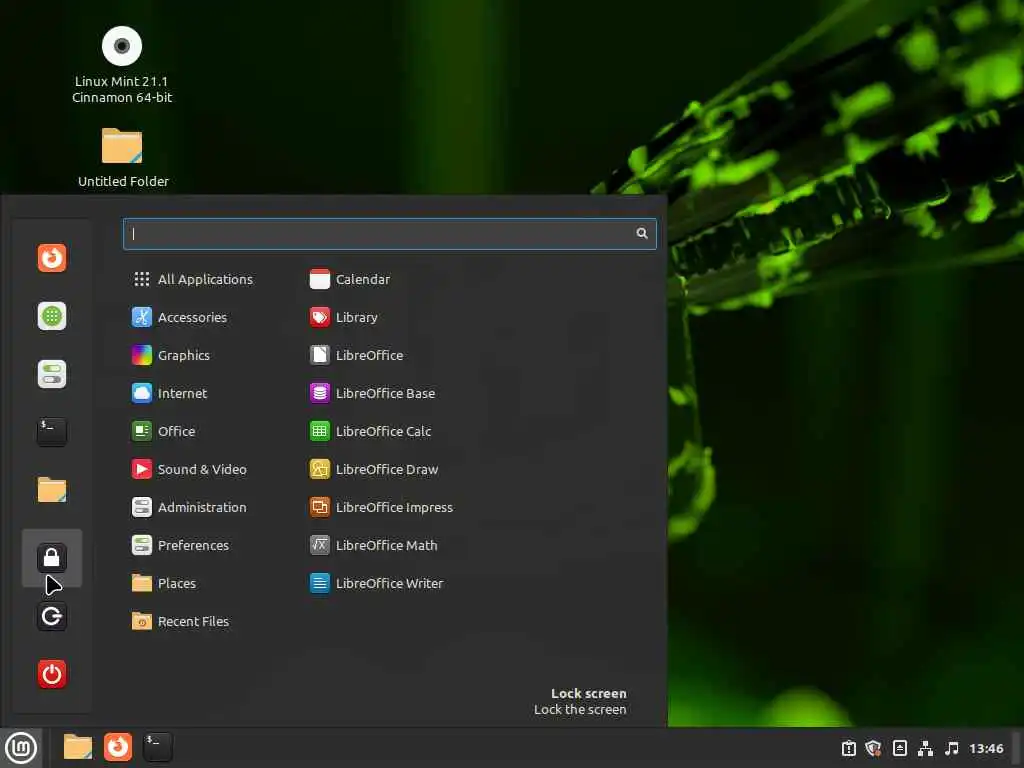This screenshot has height=768, width=1024.
Task: Open Files folder icon in favorites sidebar
Action: 52,490
